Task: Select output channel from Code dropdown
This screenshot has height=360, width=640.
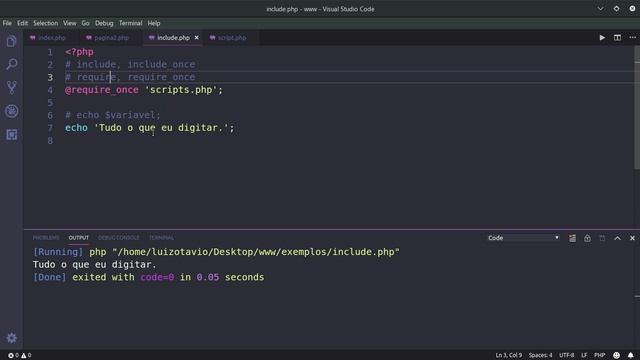Action: tap(523, 238)
